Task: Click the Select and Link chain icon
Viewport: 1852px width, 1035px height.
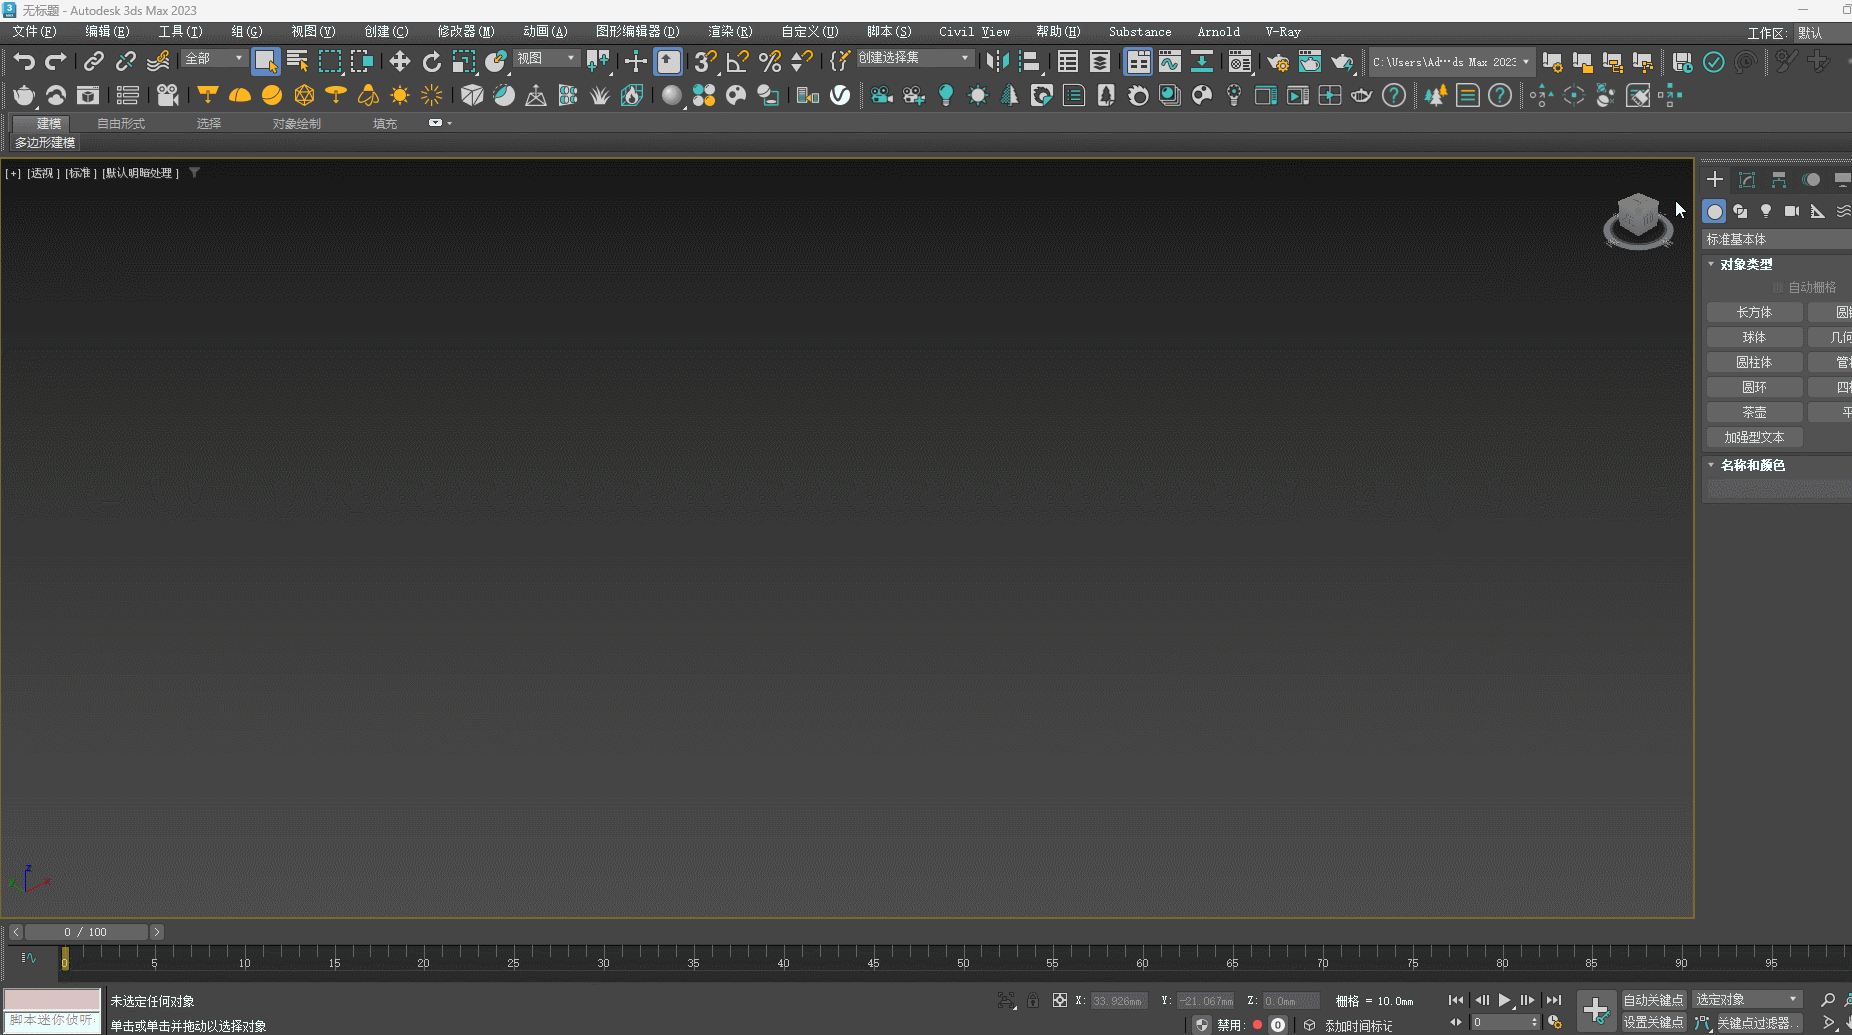Action: (93, 62)
